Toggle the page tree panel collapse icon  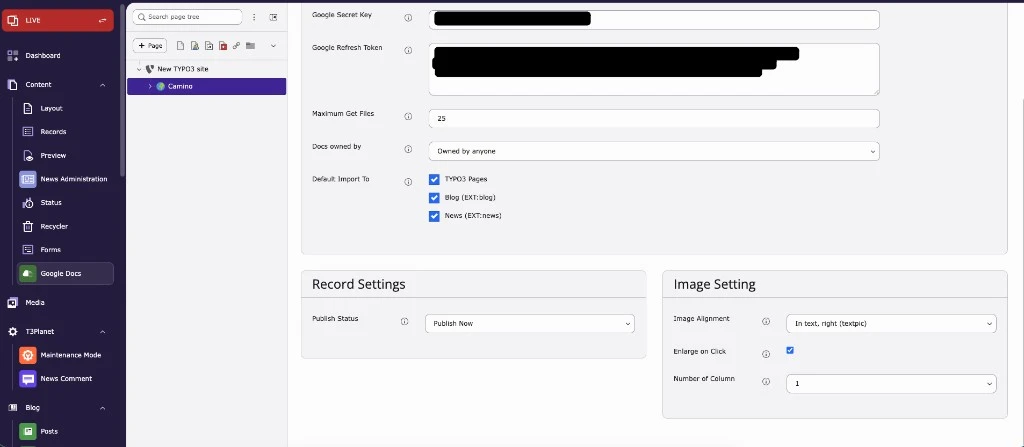pos(274,18)
